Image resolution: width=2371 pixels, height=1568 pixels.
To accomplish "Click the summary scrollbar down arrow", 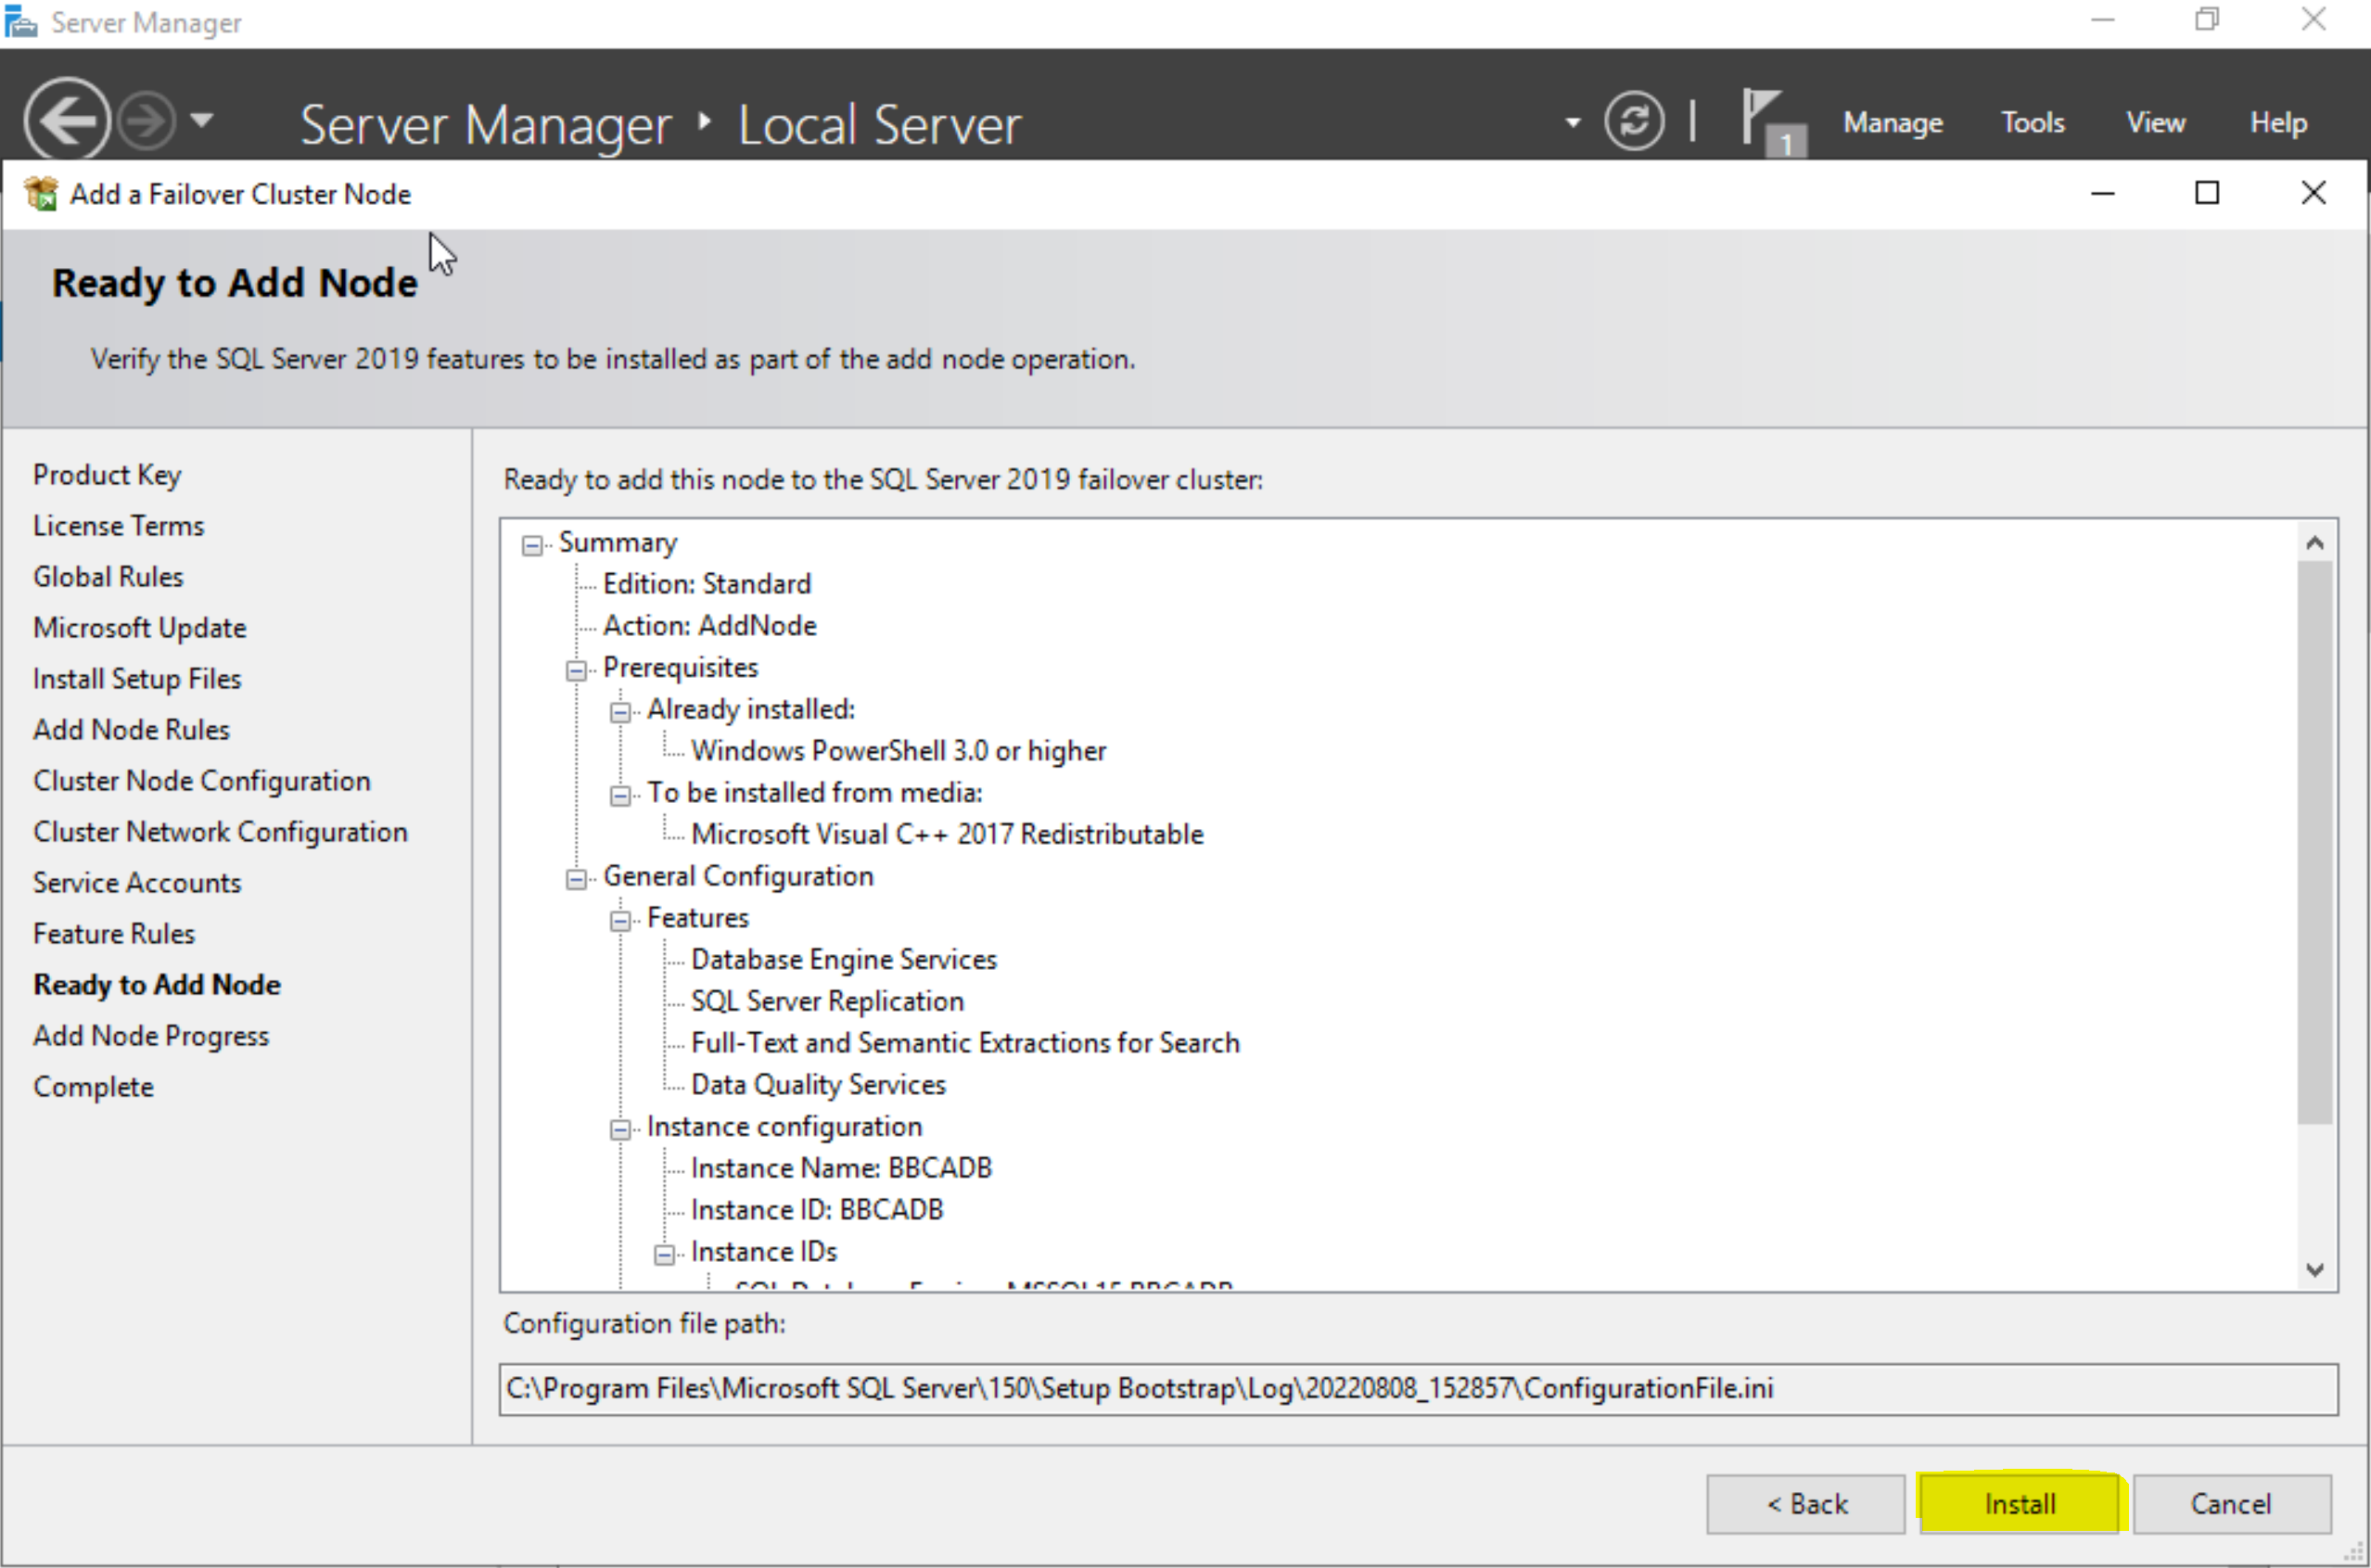I will (2314, 1269).
